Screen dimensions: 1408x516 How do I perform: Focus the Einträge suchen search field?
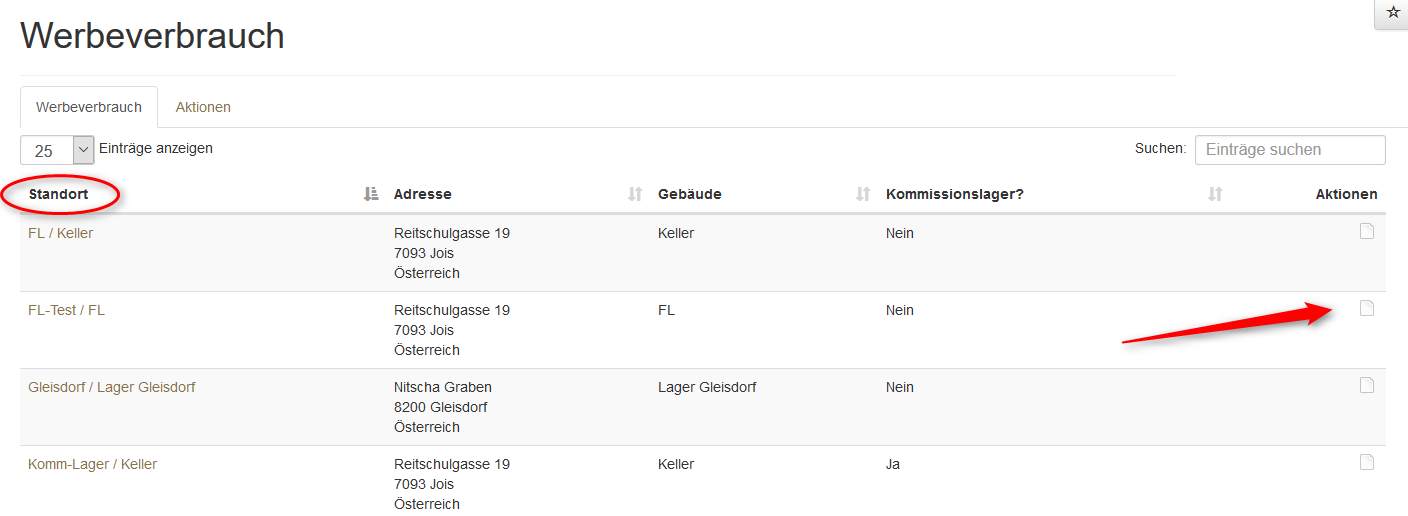(1289, 150)
